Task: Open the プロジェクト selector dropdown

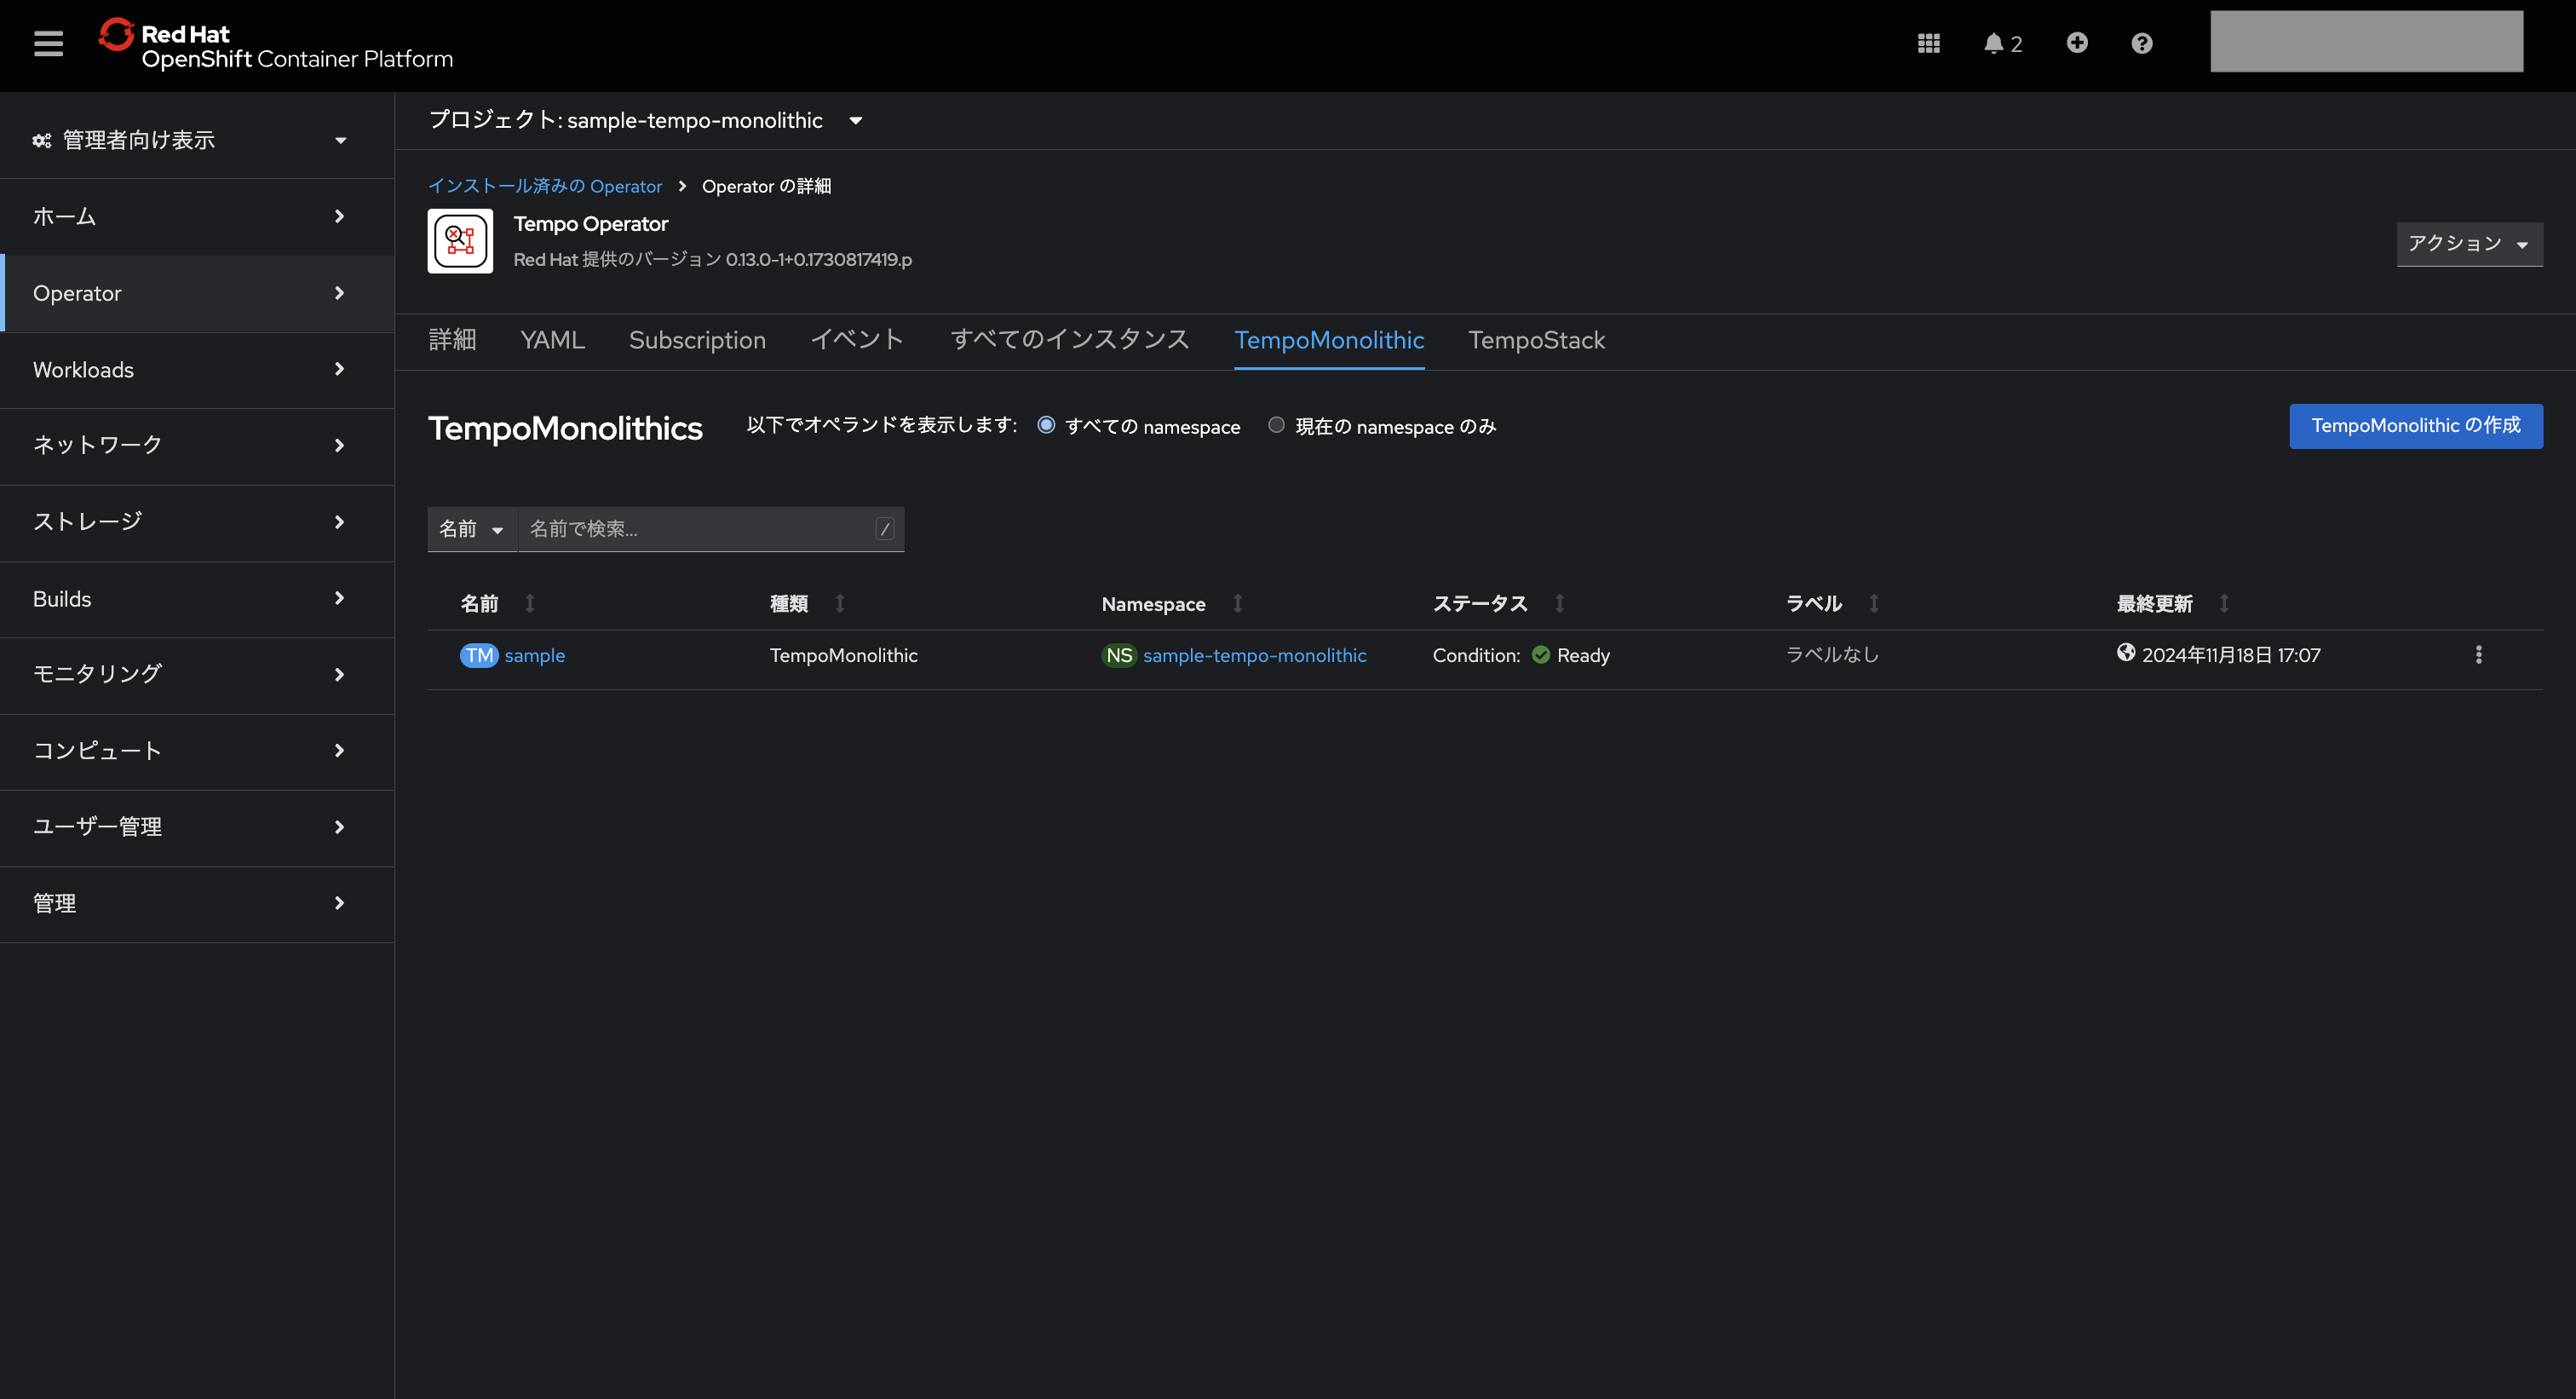Action: 646,120
